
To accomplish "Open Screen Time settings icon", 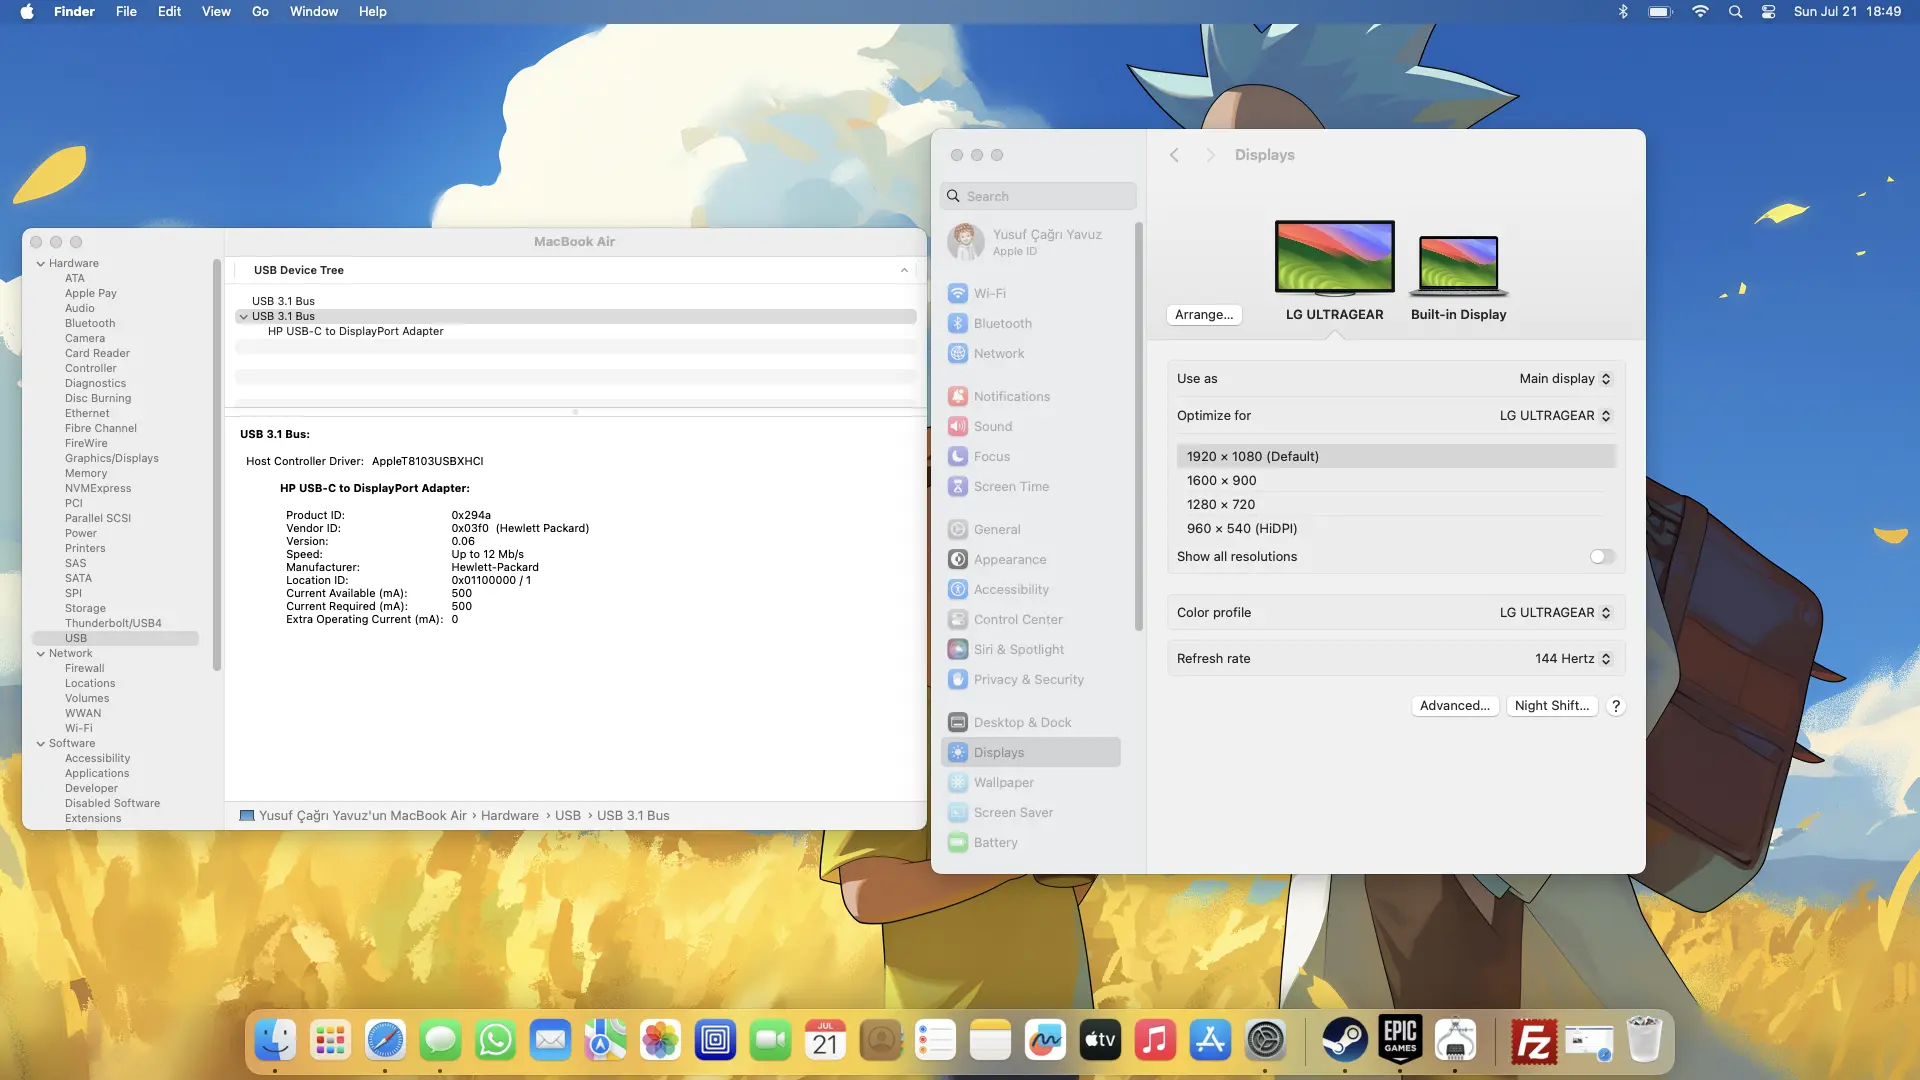I will tap(958, 486).
